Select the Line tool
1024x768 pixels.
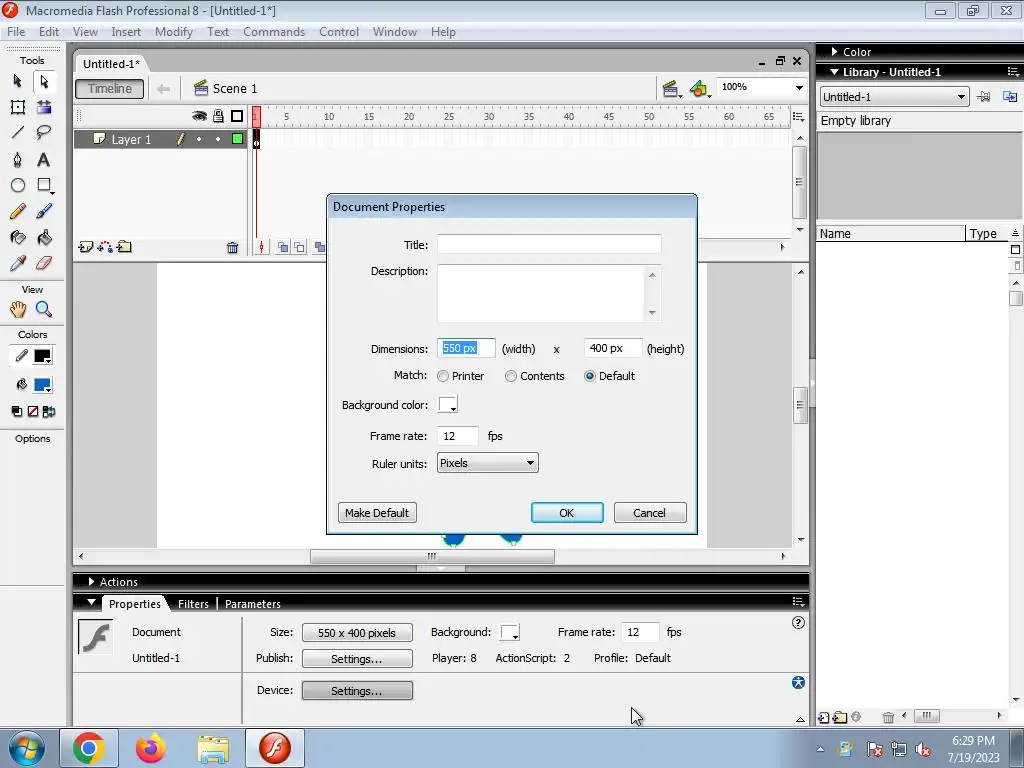click(18, 133)
